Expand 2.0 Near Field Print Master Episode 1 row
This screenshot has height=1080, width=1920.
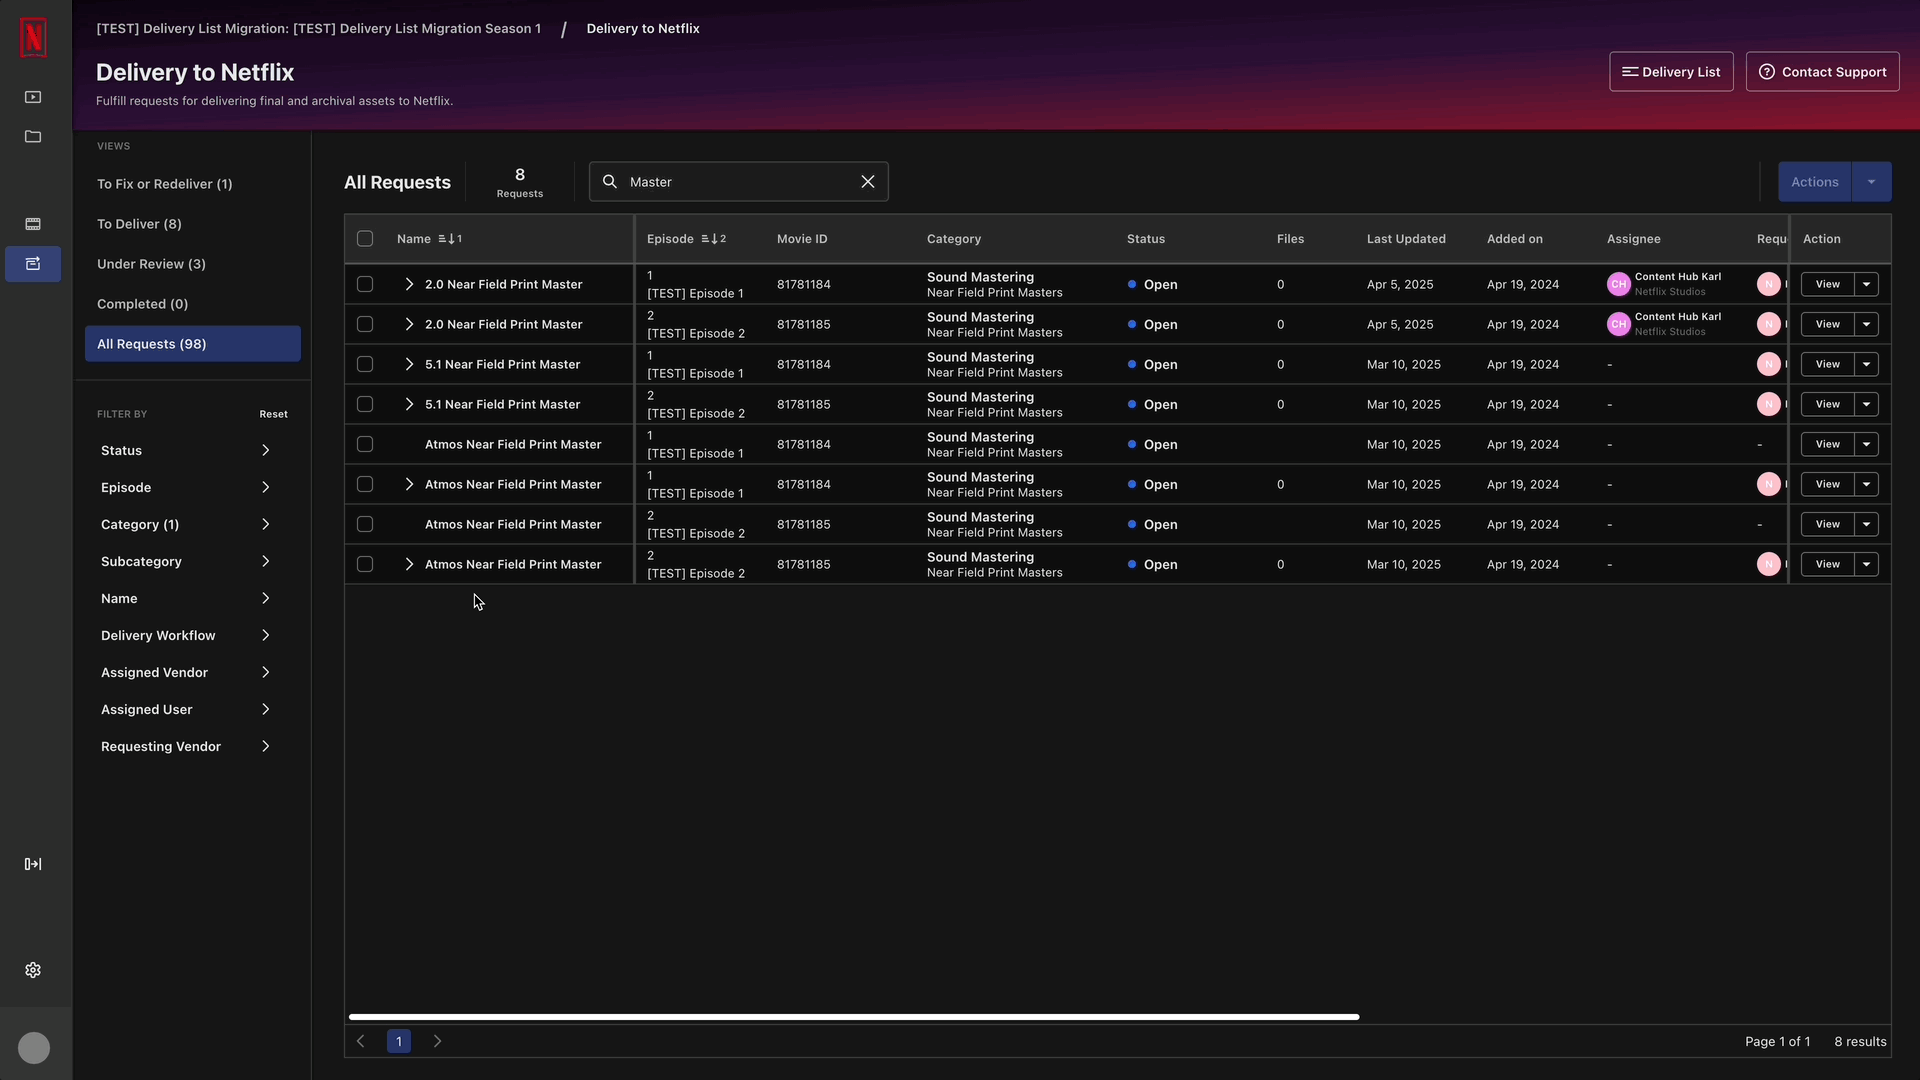point(409,284)
